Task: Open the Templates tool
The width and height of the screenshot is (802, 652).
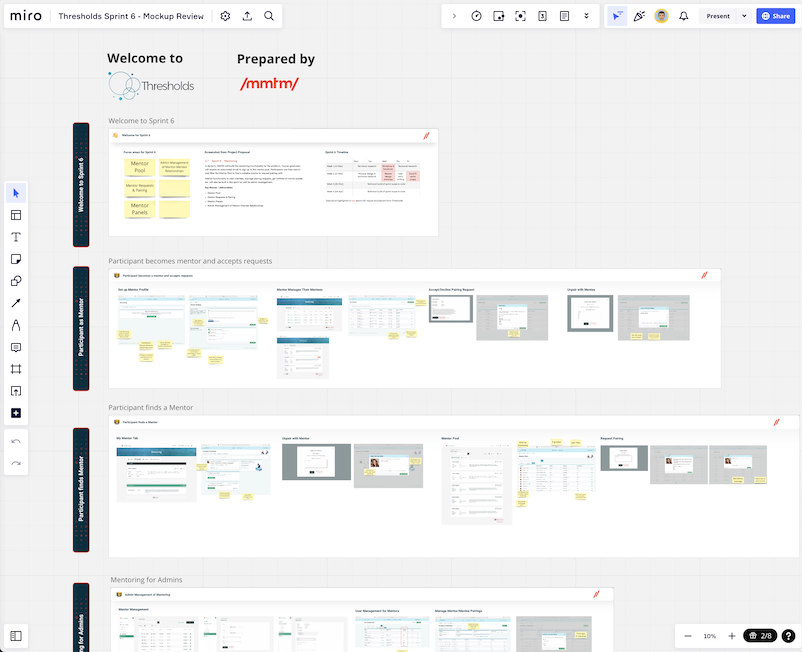Action: click(16, 215)
